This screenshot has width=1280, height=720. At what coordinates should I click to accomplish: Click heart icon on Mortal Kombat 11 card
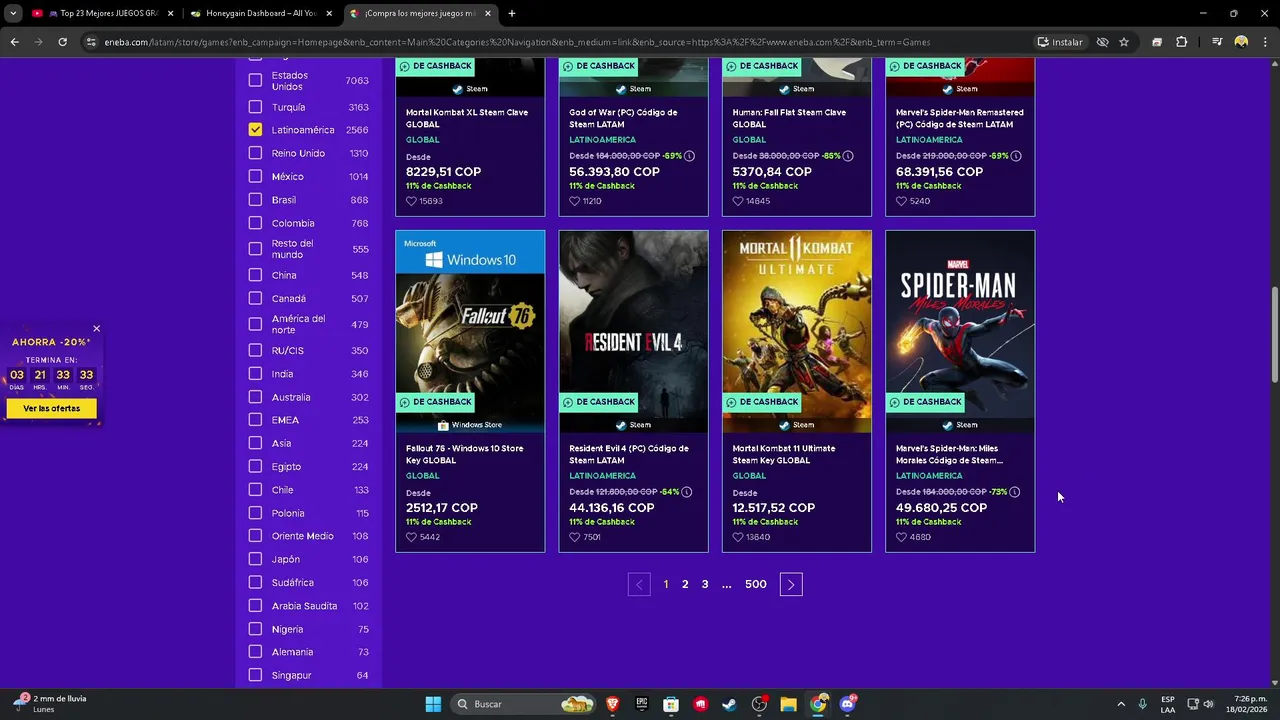[738, 537]
